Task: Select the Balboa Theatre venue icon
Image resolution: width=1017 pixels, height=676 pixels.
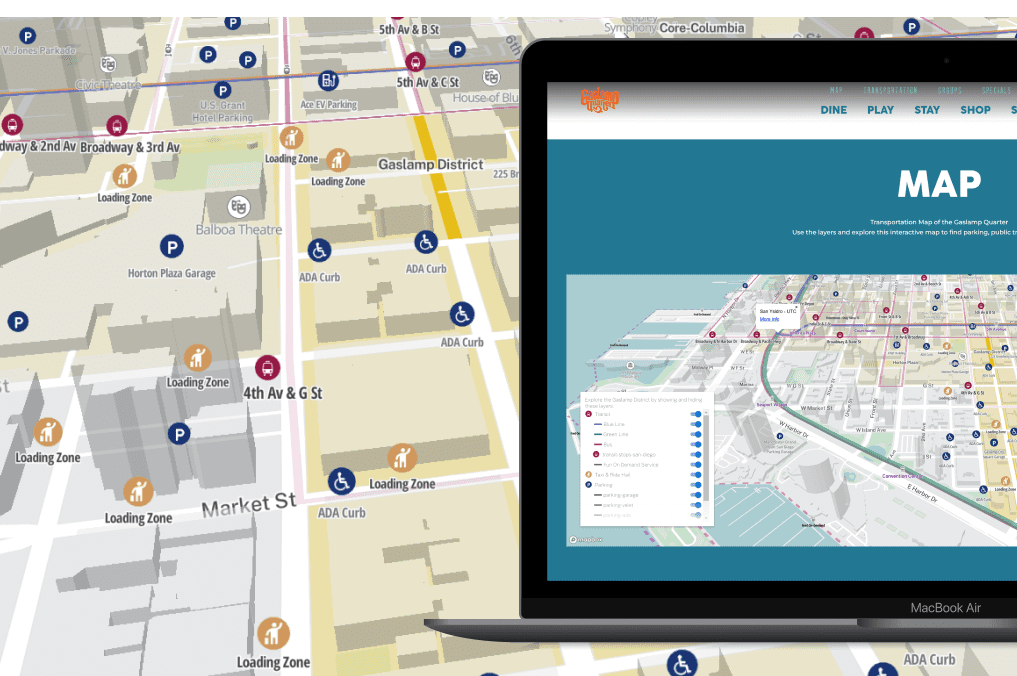Action: tap(239, 207)
